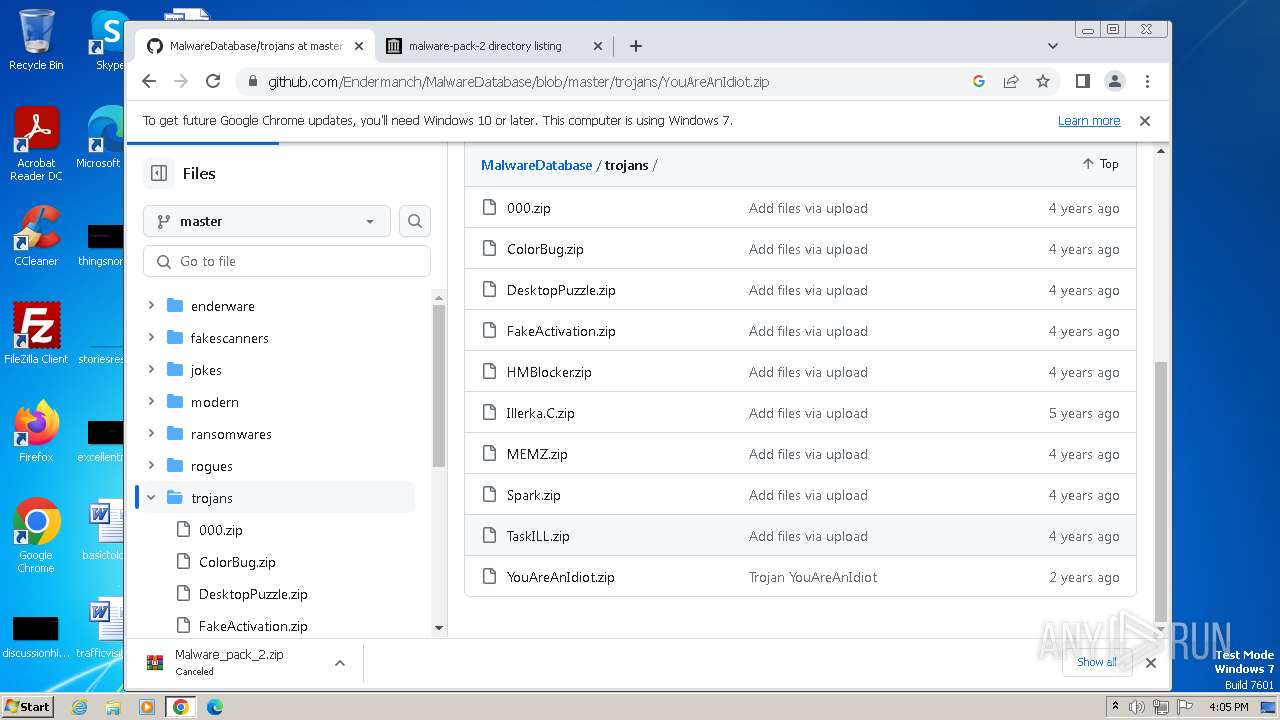This screenshot has width=1280, height=720.
Task: Open Malware_pack_2.zip download options arrow
Action: point(340,662)
